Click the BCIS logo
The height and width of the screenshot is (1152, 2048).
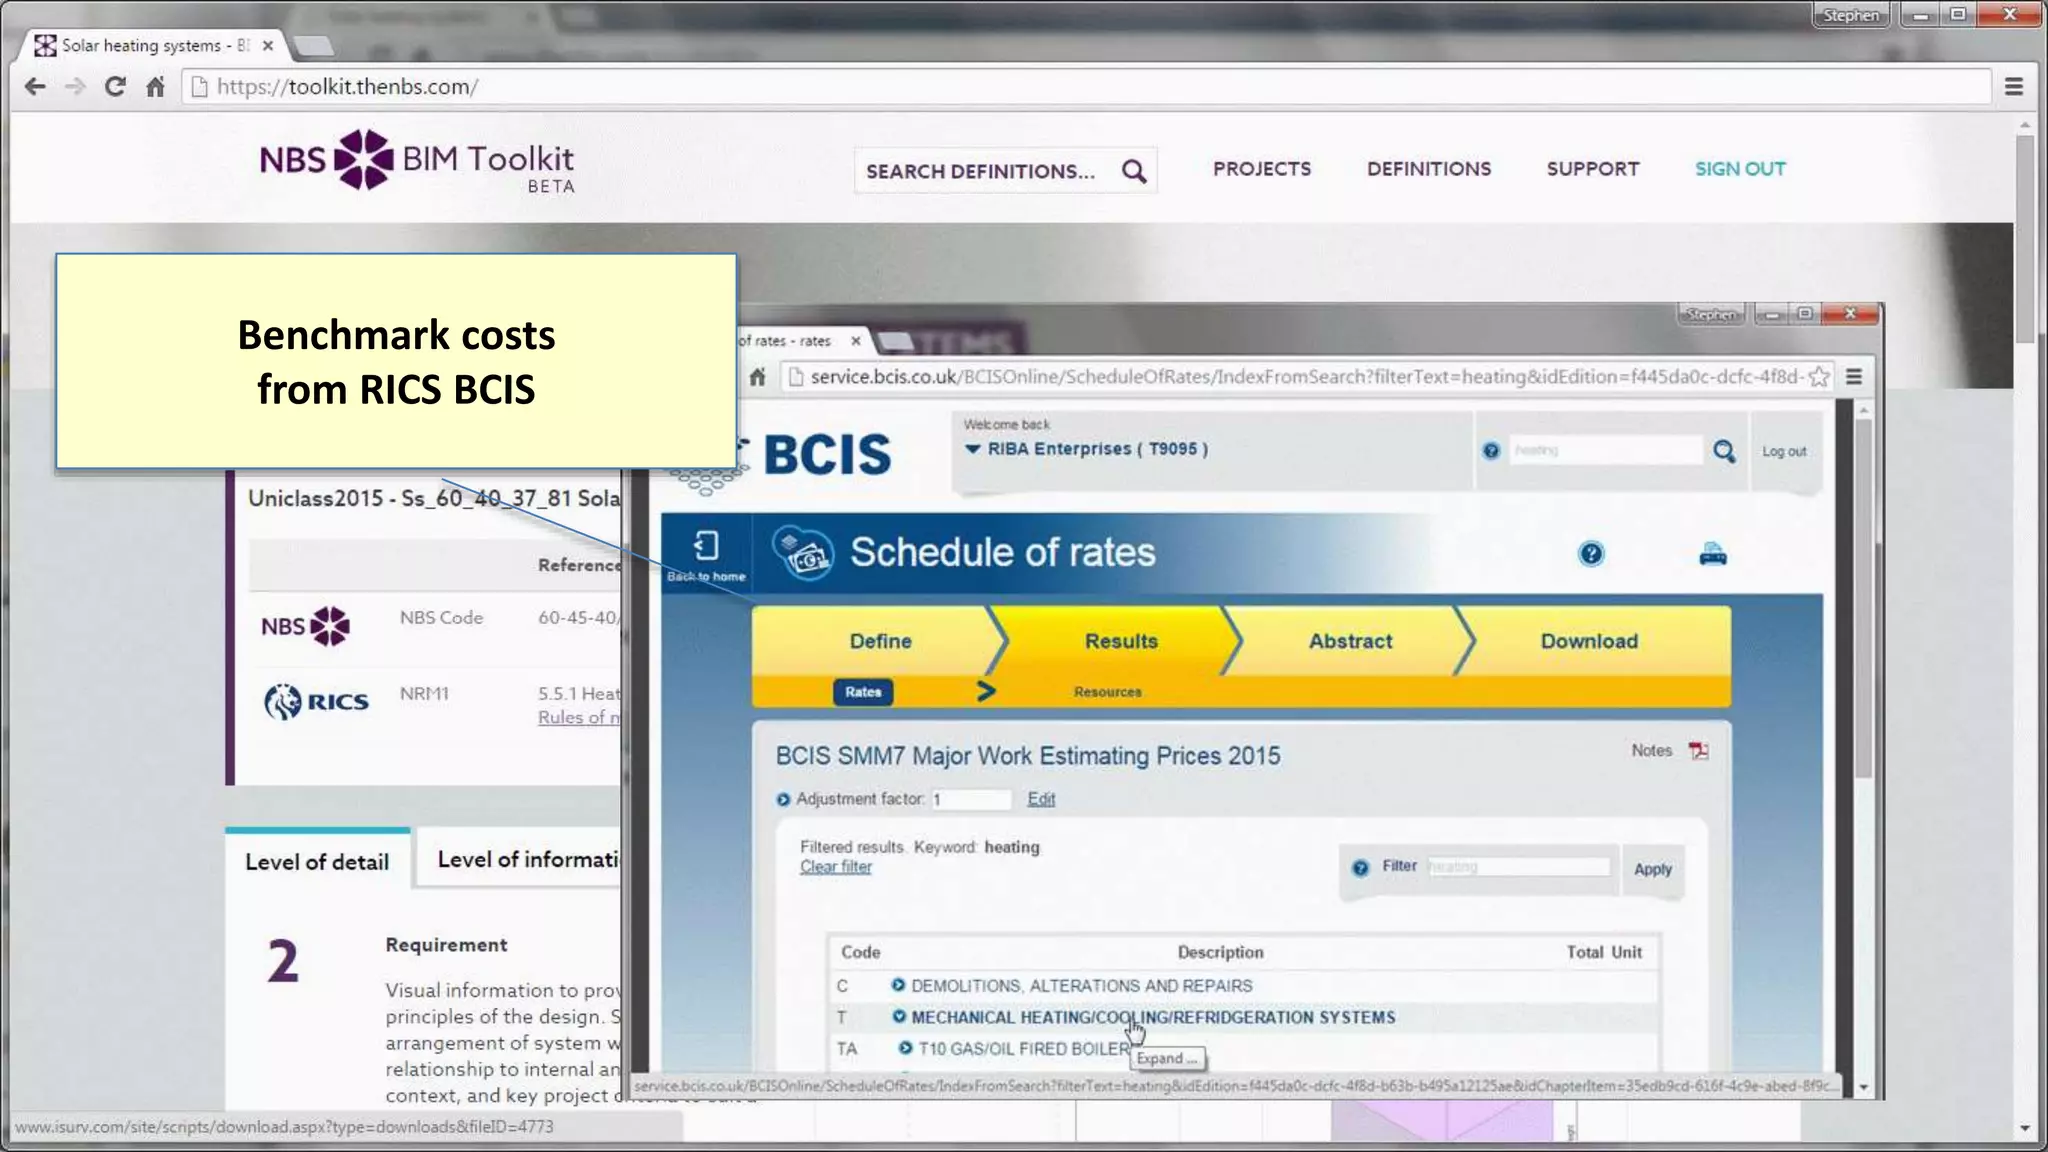pyautogui.click(x=826, y=455)
